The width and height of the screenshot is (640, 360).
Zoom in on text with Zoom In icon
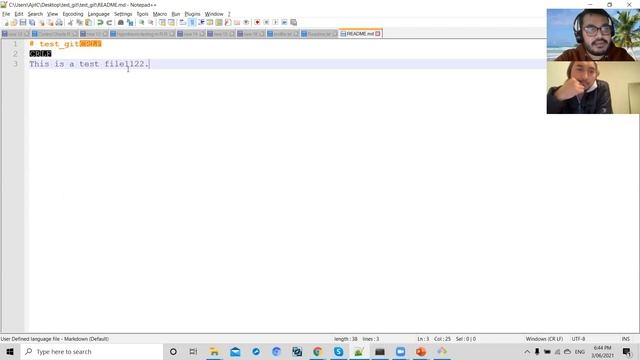pyautogui.click(x=142, y=22)
